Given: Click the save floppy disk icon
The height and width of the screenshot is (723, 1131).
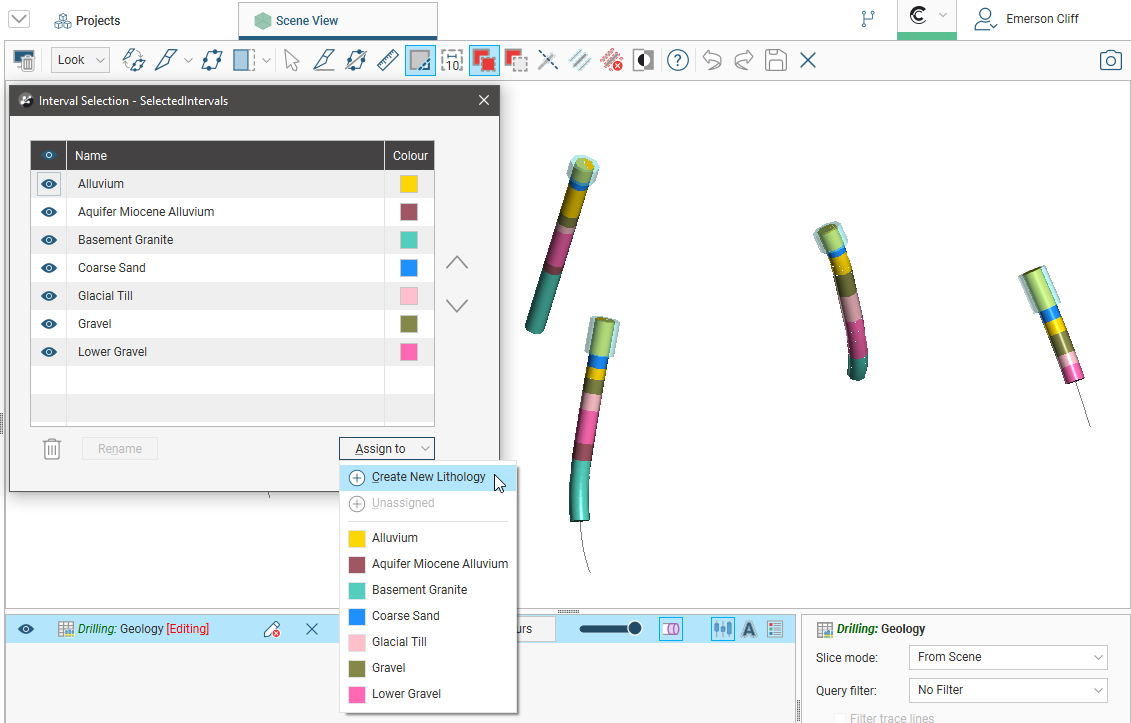Looking at the screenshot, I should (775, 60).
